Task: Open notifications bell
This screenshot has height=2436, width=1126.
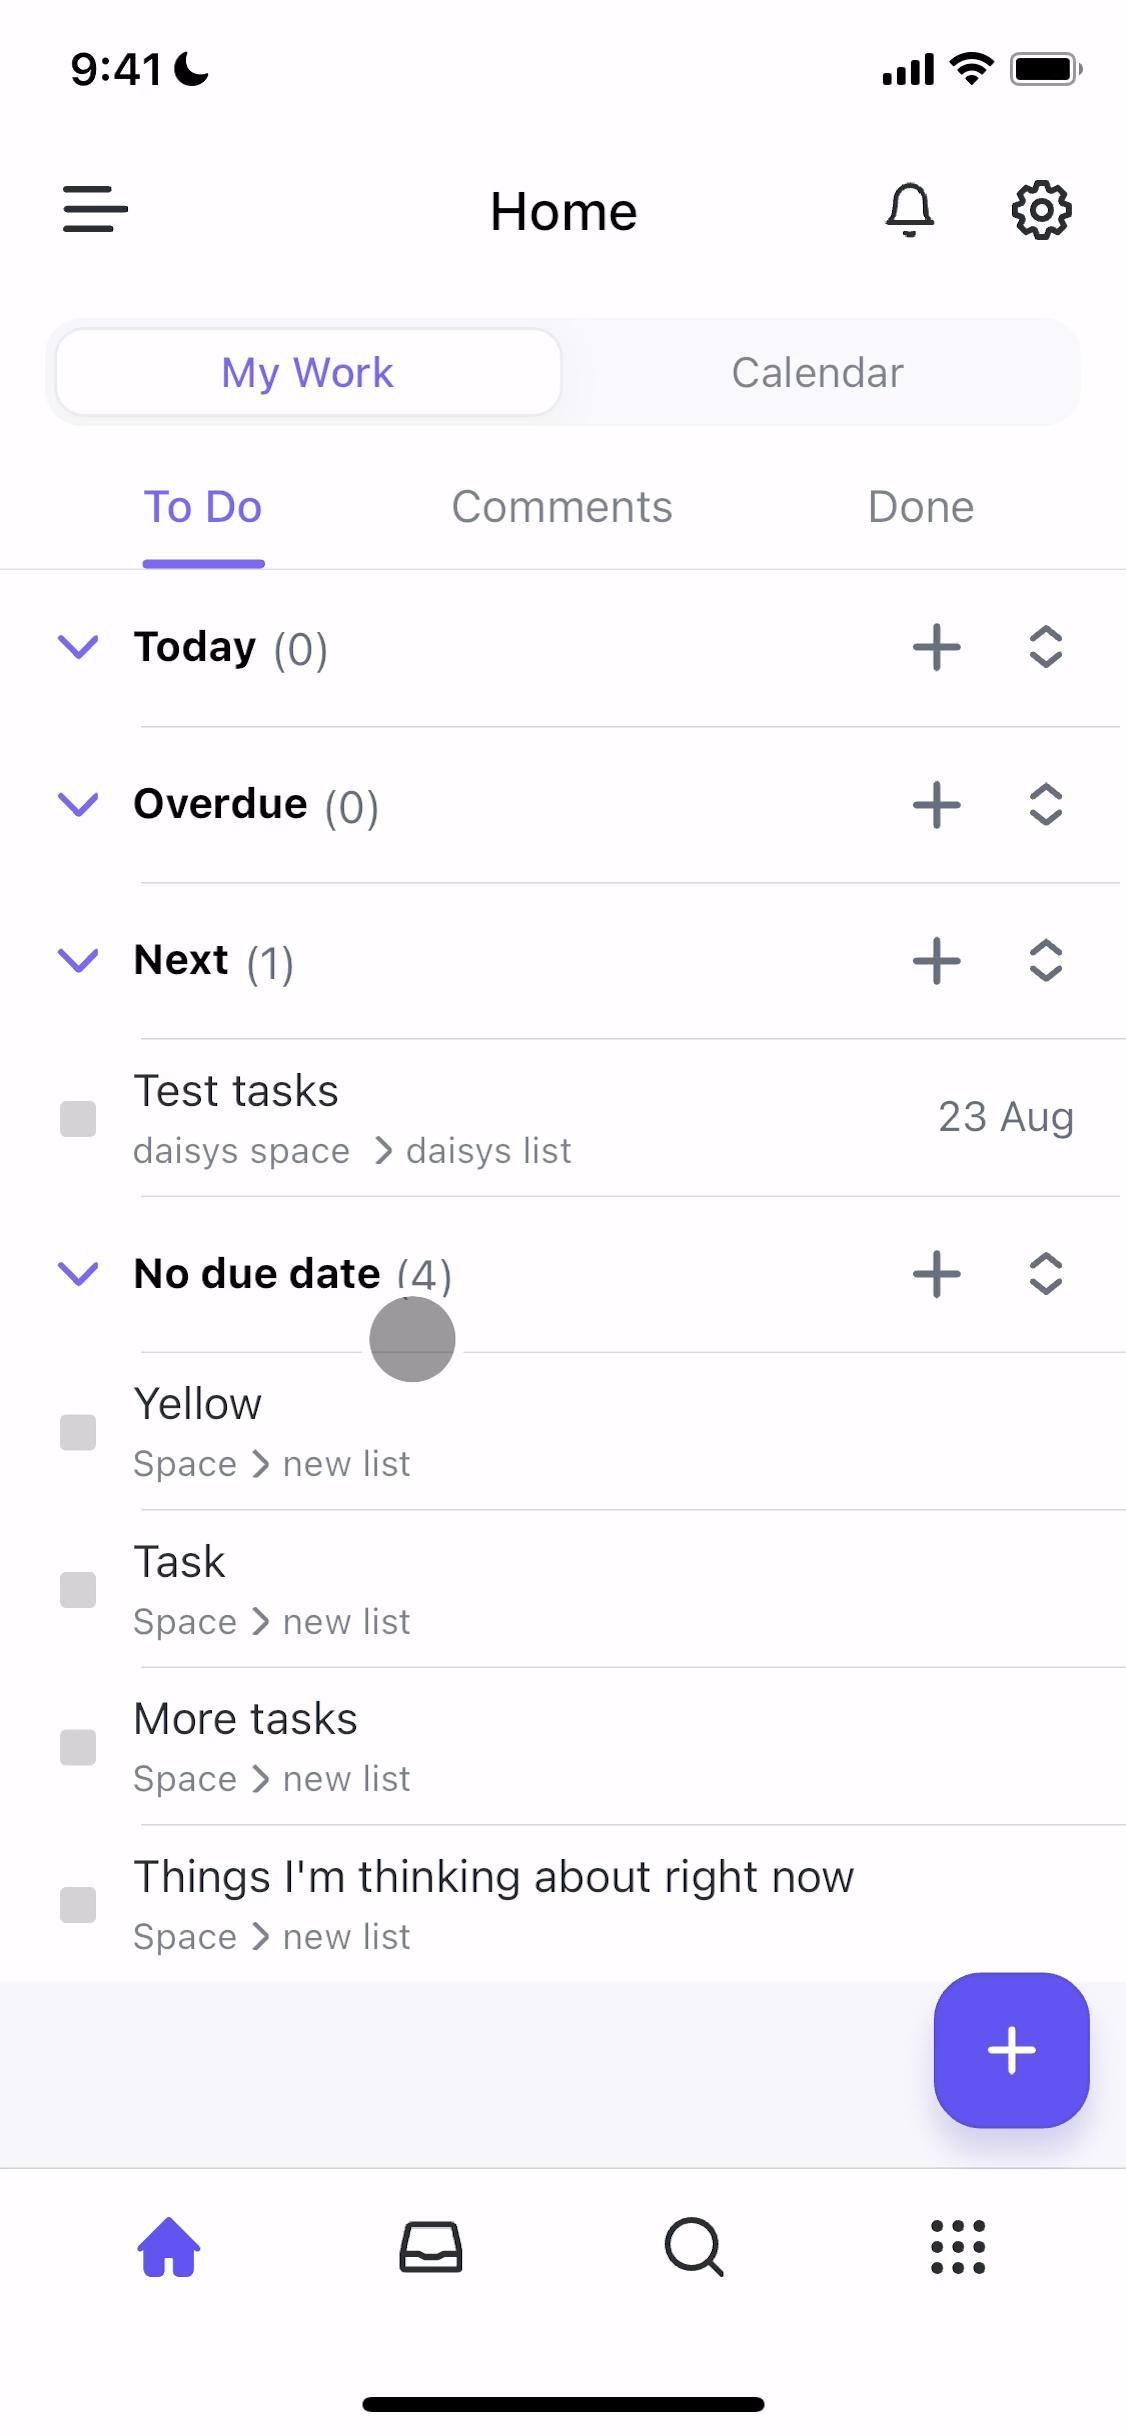Action: click(909, 210)
